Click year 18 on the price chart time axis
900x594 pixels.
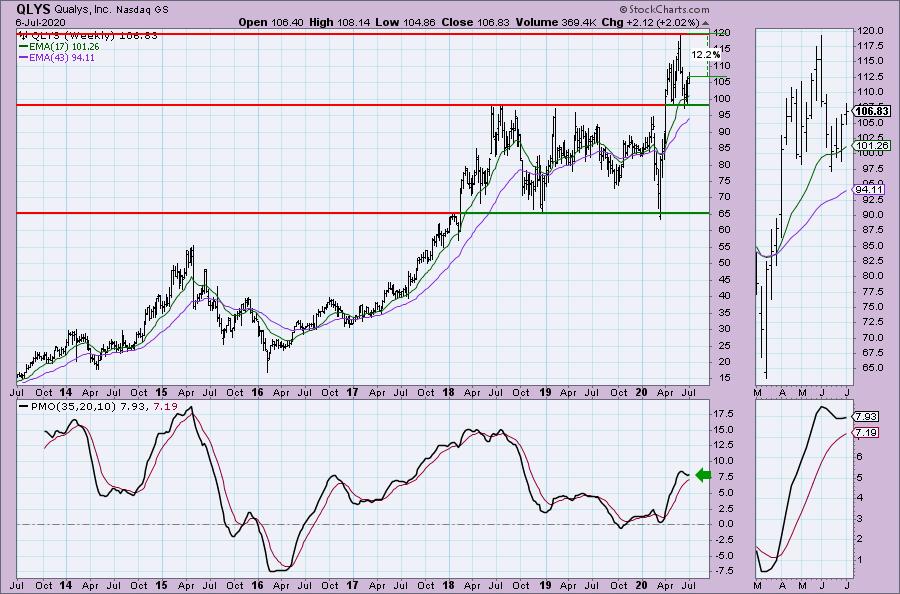click(x=448, y=393)
